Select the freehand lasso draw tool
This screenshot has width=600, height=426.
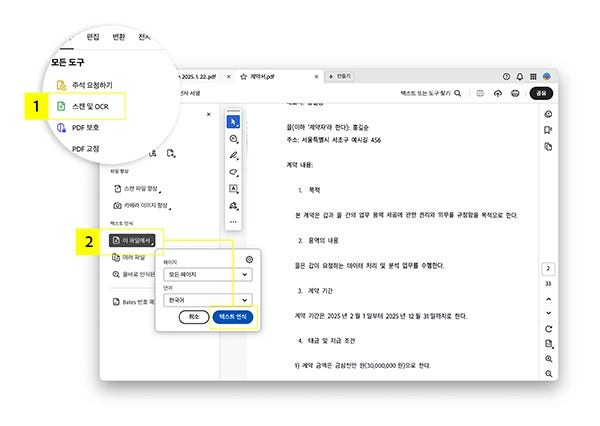233,172
